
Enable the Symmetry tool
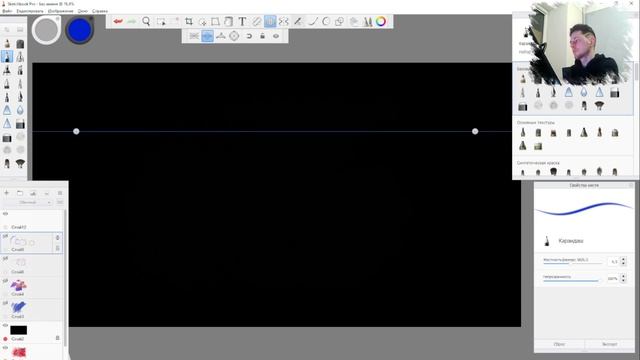coord(284,21)
